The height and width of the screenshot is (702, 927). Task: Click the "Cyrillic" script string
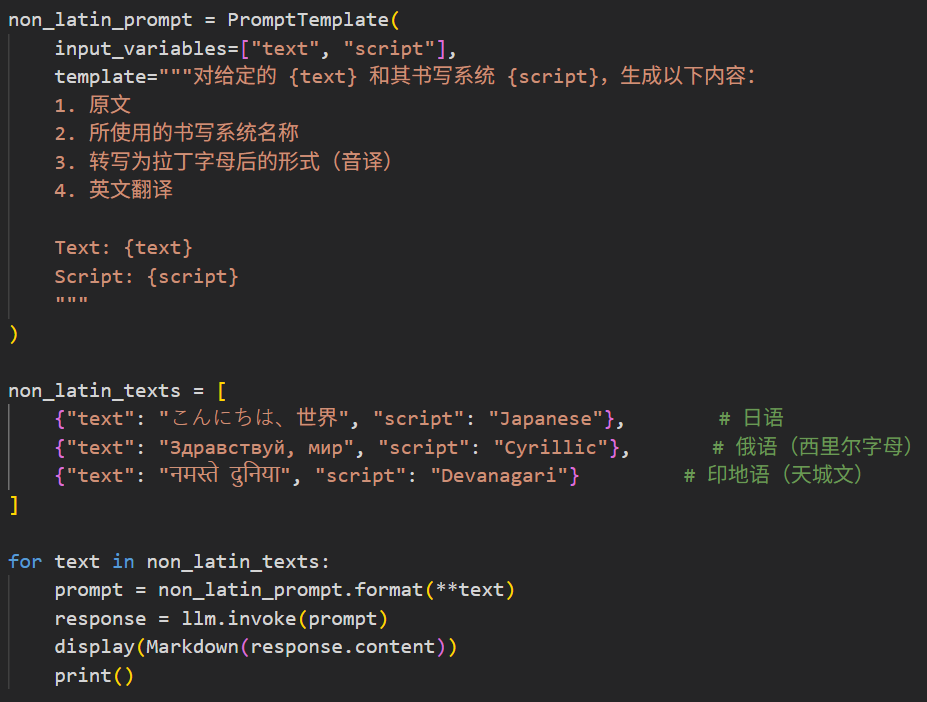[551, 448]
